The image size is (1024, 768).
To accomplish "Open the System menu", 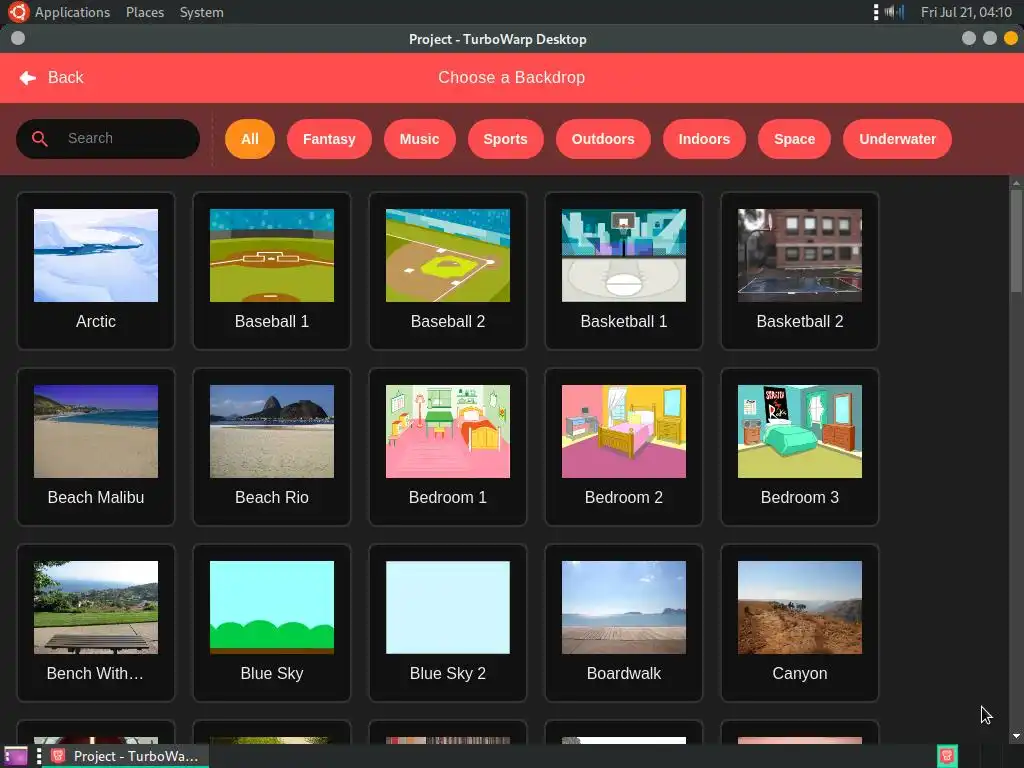I will click(x=202, y=12).
